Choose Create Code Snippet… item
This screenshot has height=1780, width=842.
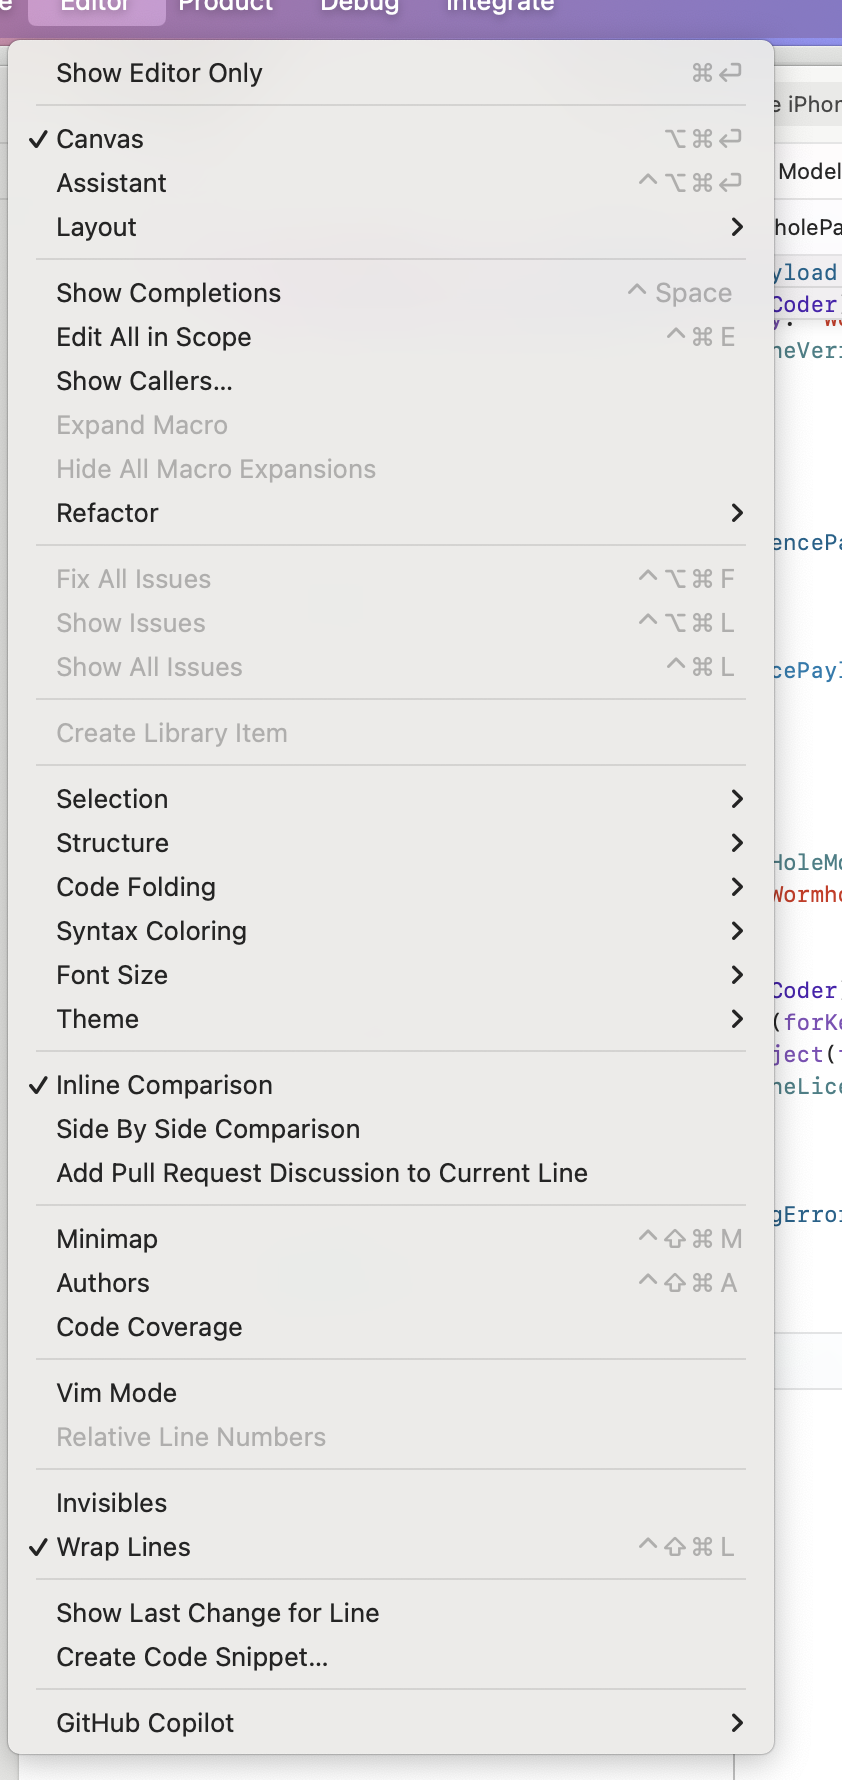click(x=192, y=1657)
